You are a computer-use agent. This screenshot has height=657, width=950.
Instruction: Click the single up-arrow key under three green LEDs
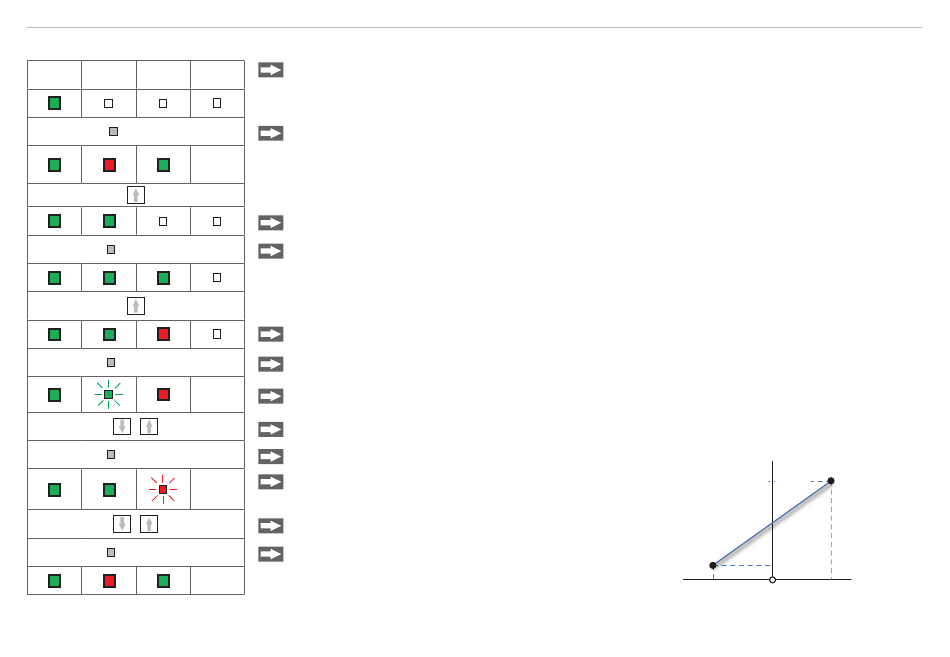(x=136, y=306)
